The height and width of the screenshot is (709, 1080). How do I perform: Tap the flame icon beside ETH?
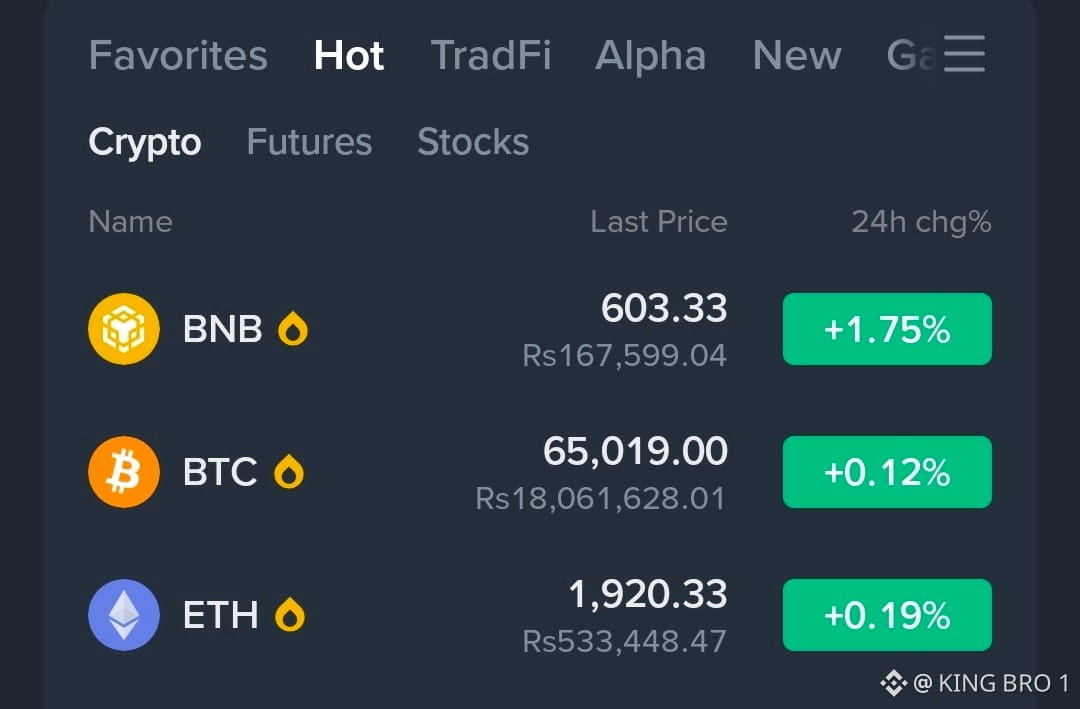[289, 615]
